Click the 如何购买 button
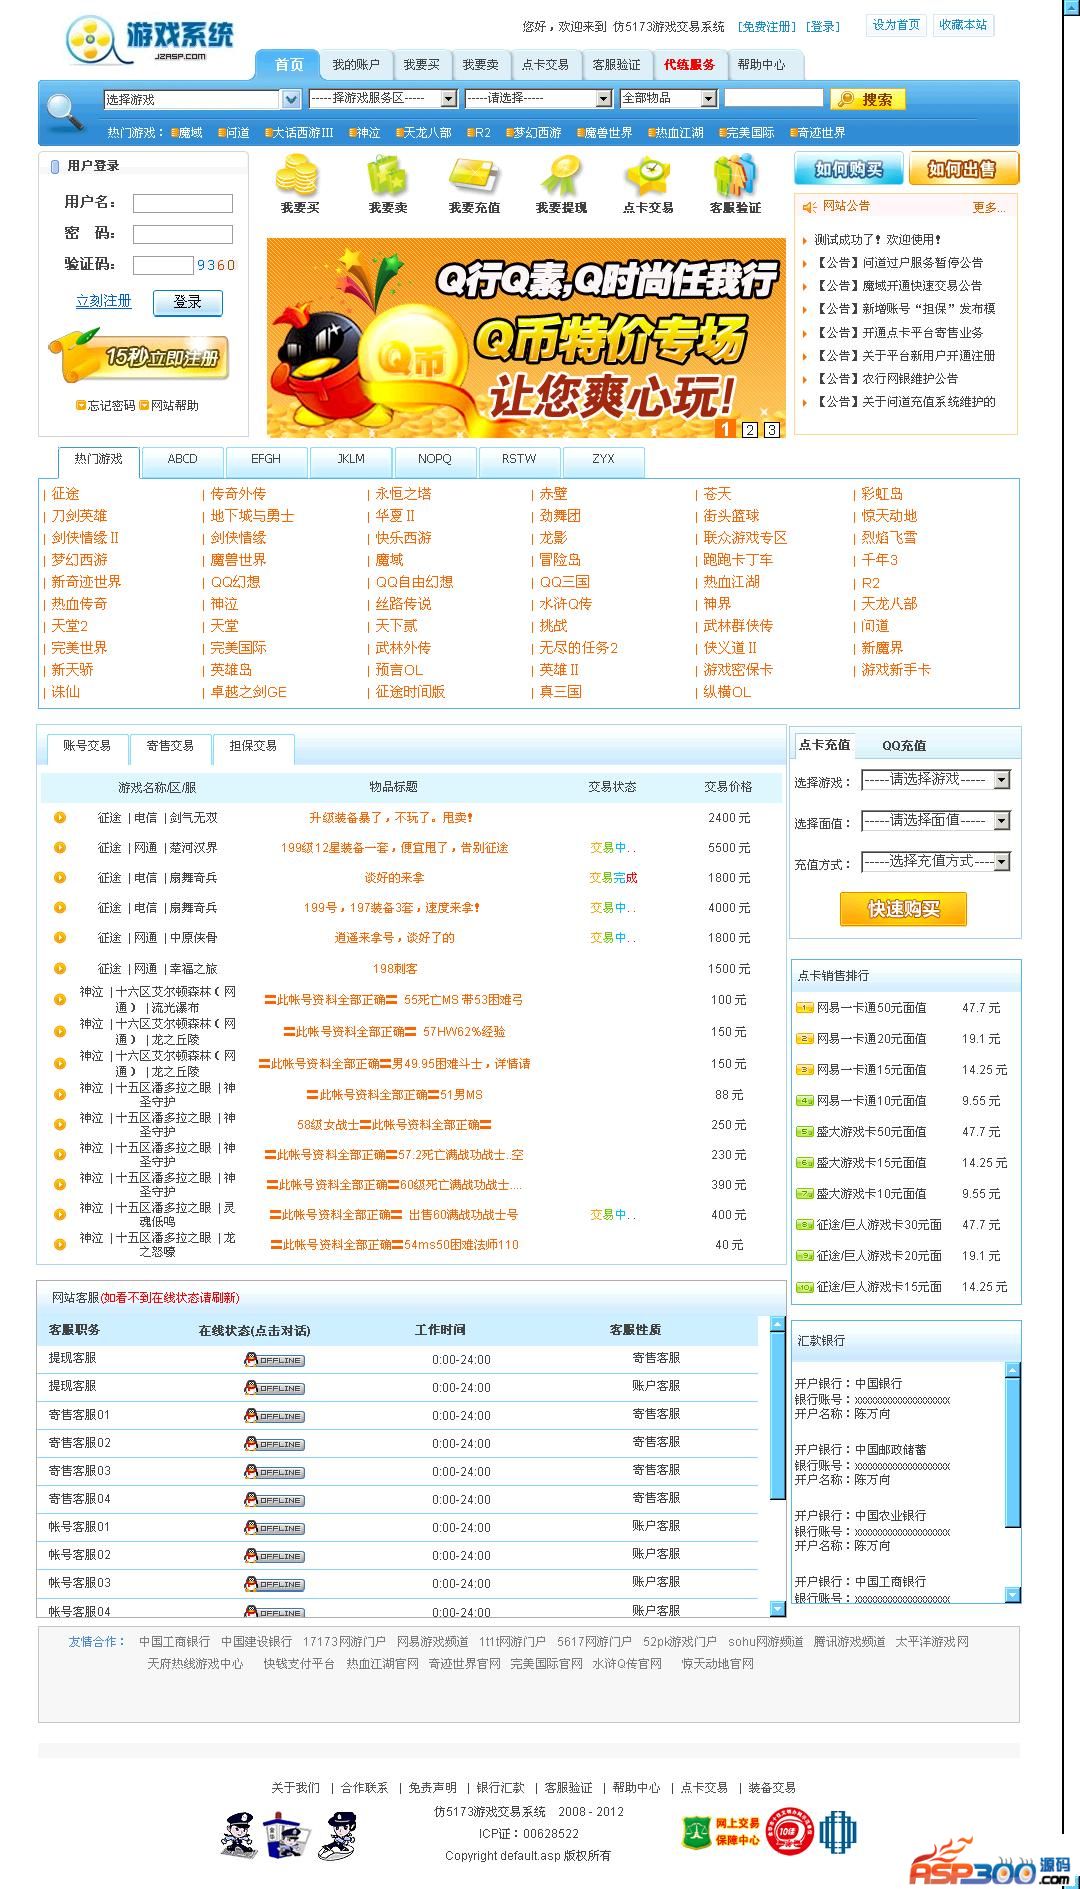 pyautogui.click(x=848, y=169)
